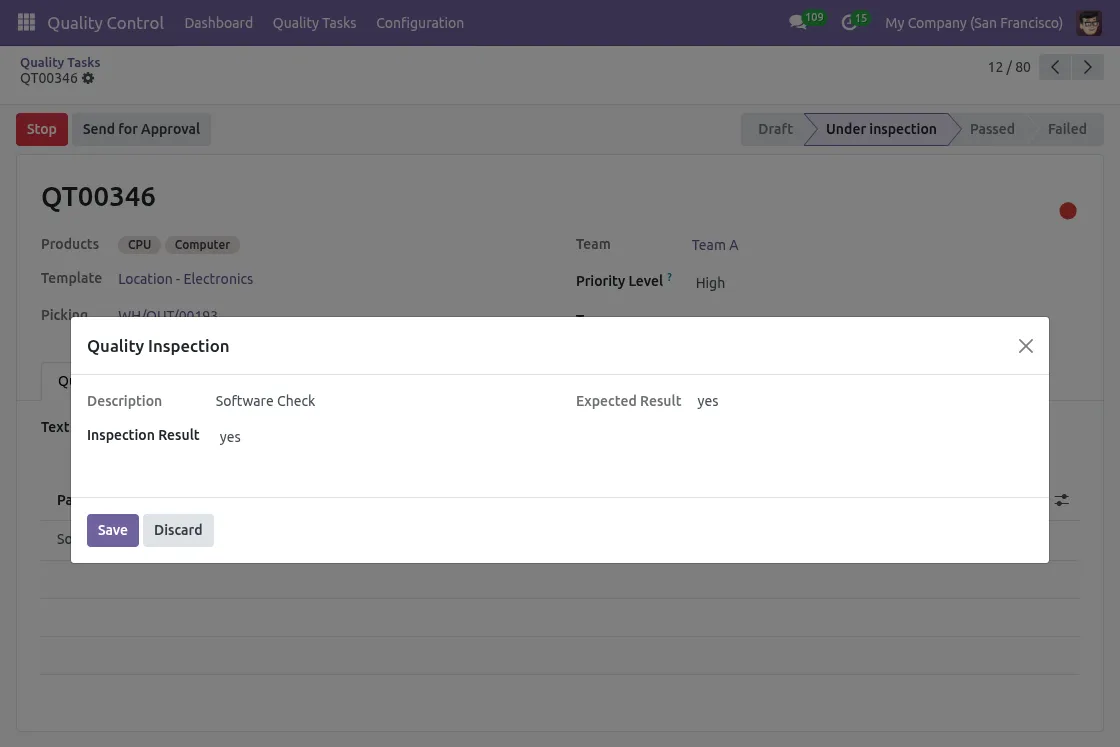1120x747 pixels.
Task: Open the column options sliders icon
Action: (x=1061, y=500)
